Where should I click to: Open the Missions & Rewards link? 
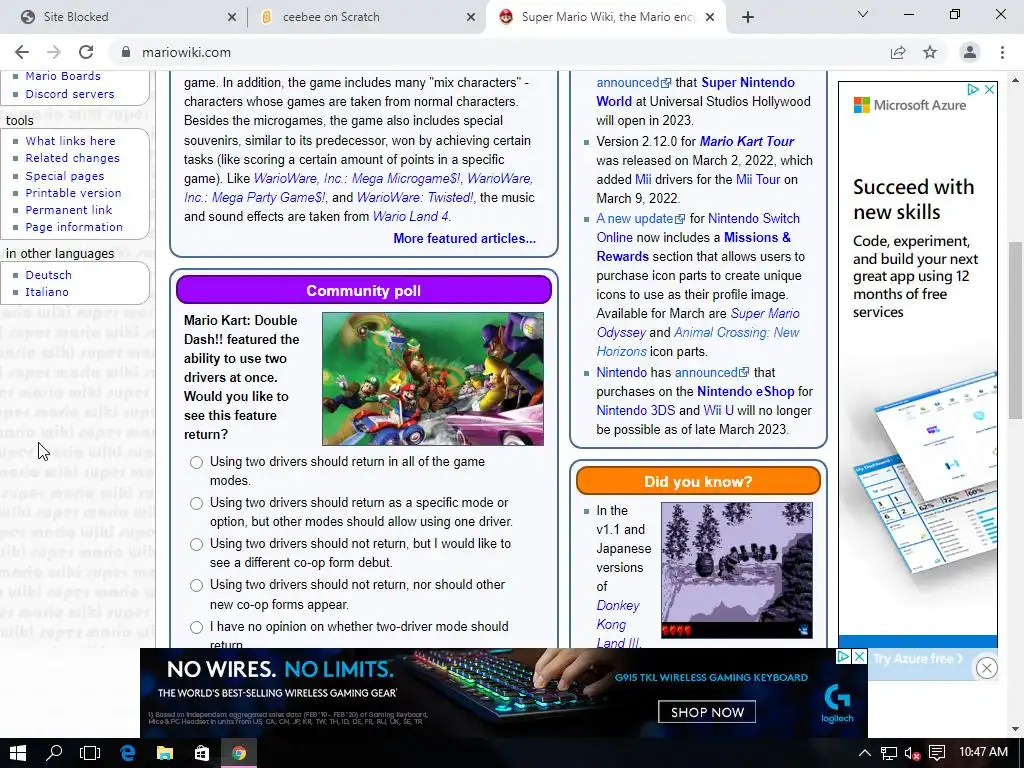pyautogui.click(x=694, y=247)
